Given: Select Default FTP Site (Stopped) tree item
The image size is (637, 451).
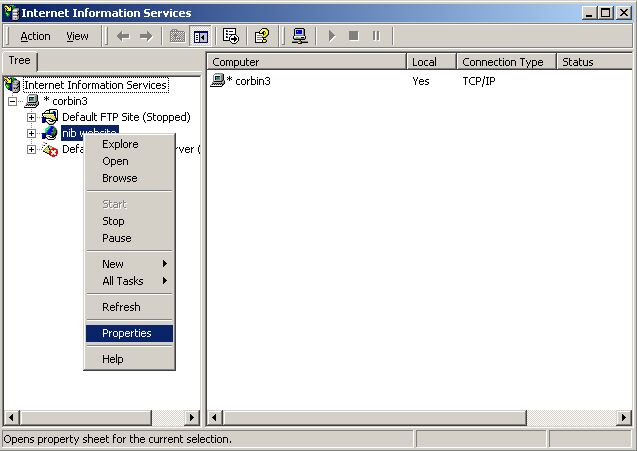Looking at the screenshot, I should coord(126,117).
